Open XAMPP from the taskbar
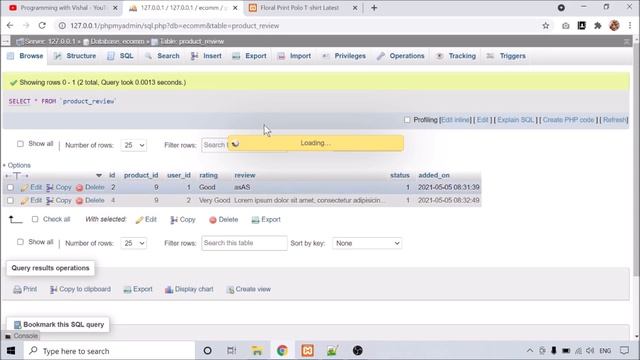640x360 pixels. [x=307, y=351]
